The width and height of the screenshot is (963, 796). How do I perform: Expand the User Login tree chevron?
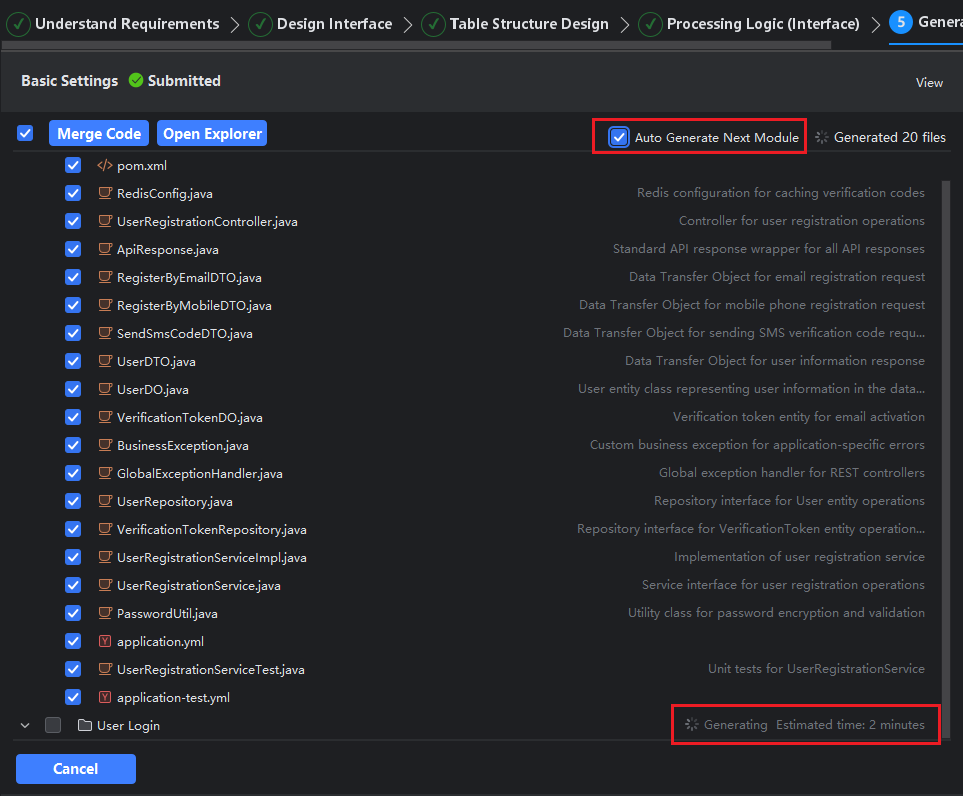(24, 725)
